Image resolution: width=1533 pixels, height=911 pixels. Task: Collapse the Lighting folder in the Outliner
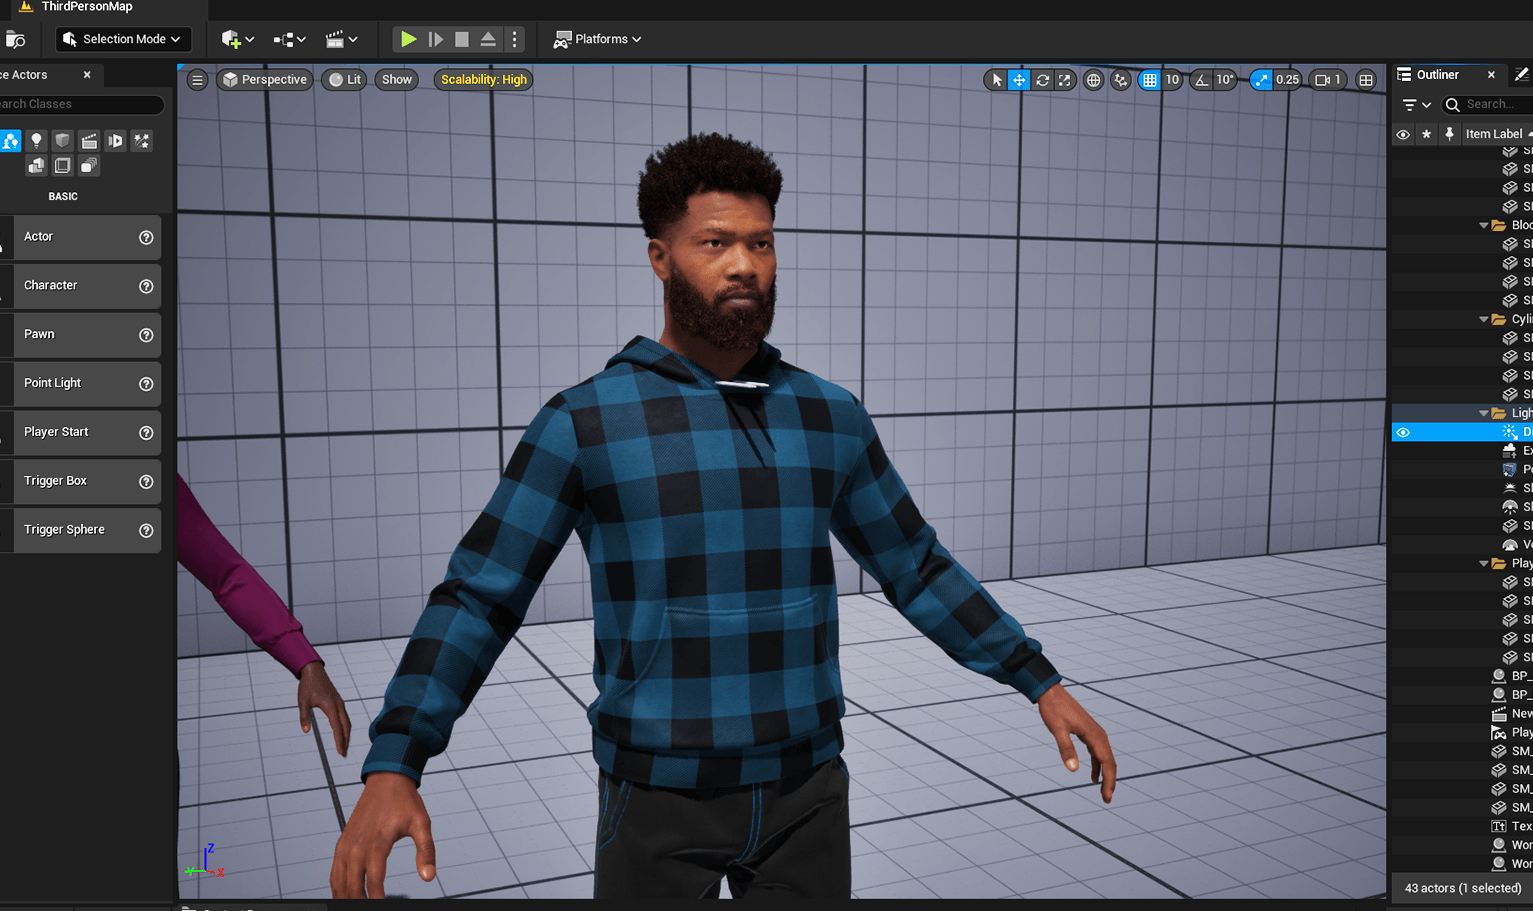[x=1485, y=412]
